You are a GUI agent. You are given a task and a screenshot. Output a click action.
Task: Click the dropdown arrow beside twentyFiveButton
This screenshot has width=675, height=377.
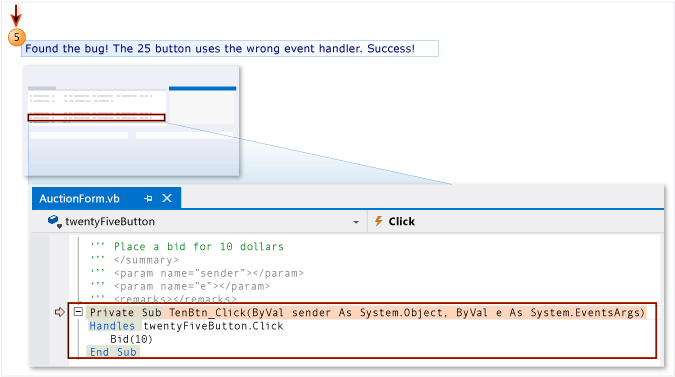(x=356, y=222)
